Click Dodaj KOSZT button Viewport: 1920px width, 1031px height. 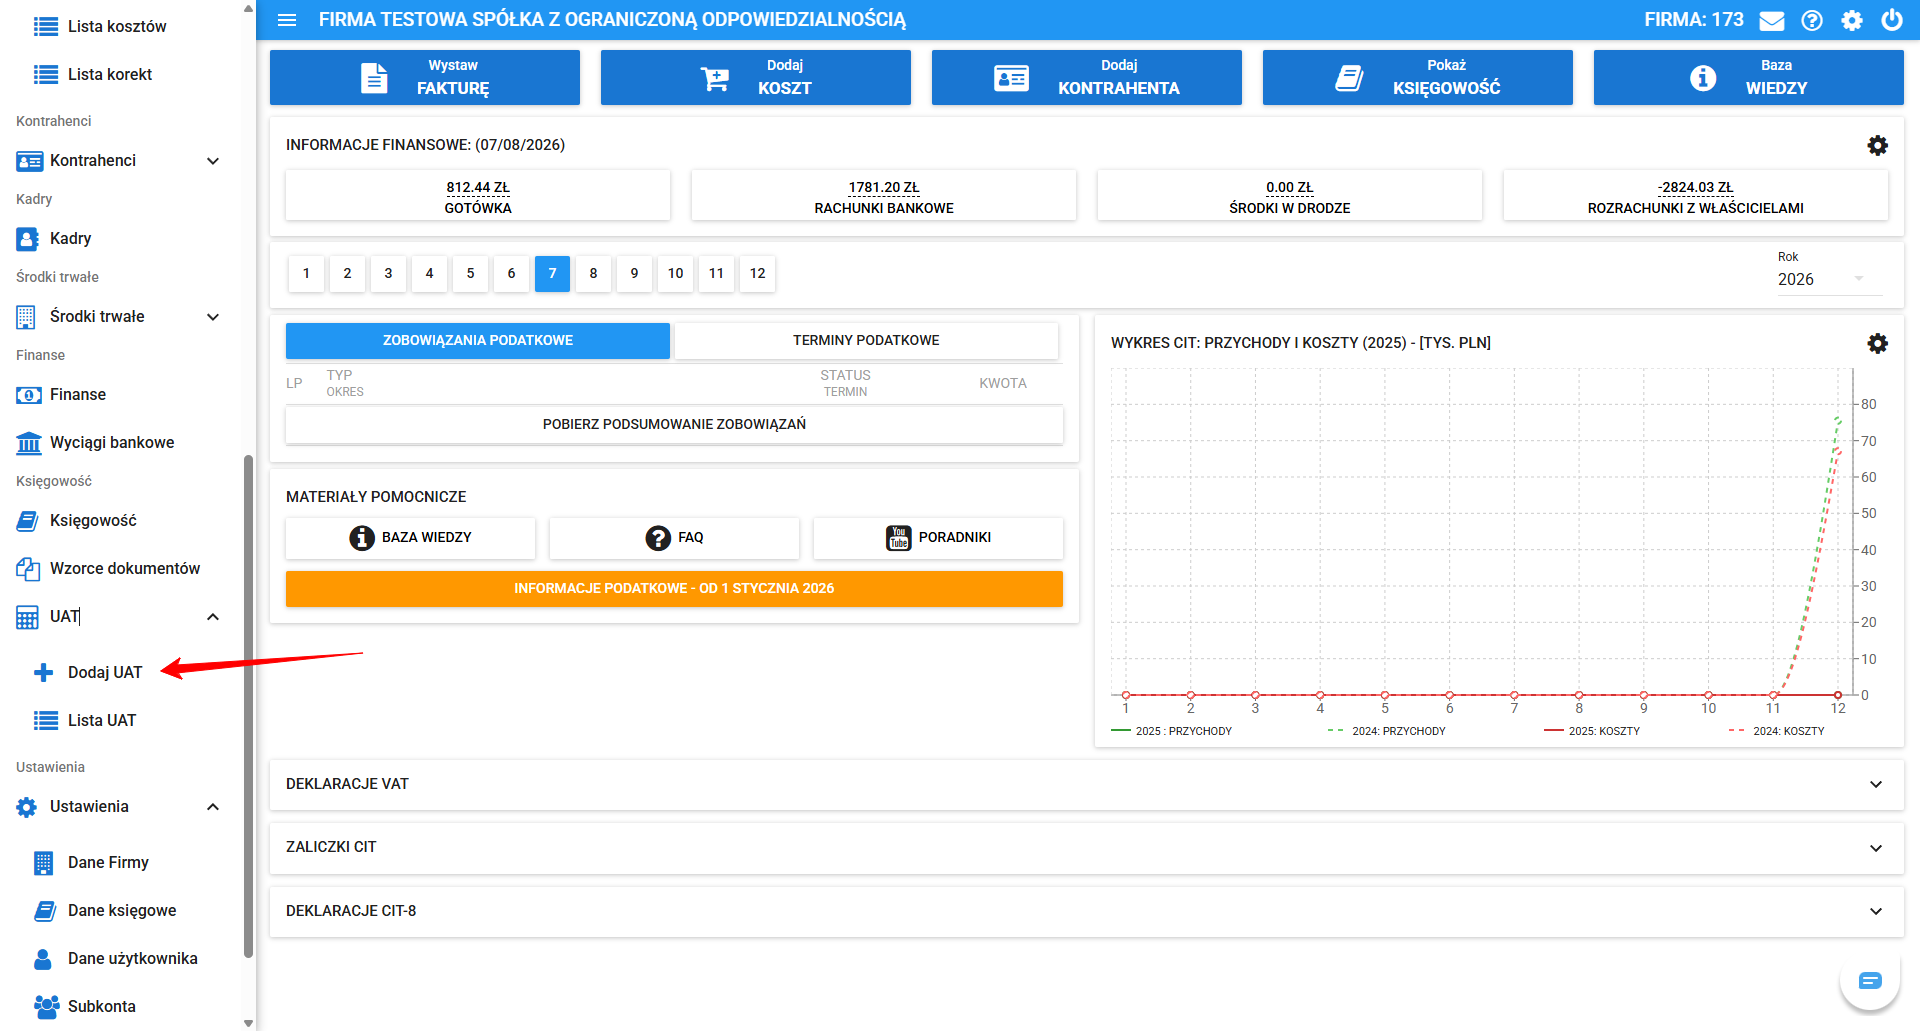(756, 78)
